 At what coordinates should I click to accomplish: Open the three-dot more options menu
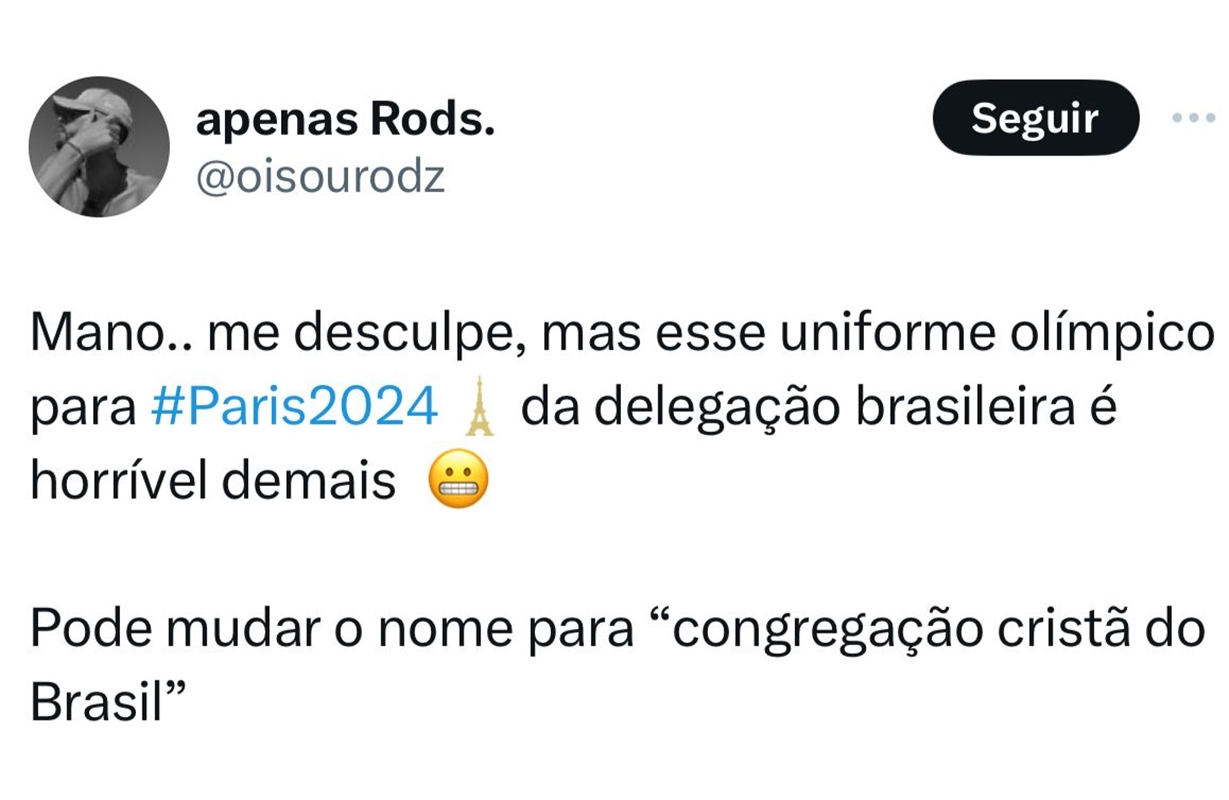(1192, 118)
